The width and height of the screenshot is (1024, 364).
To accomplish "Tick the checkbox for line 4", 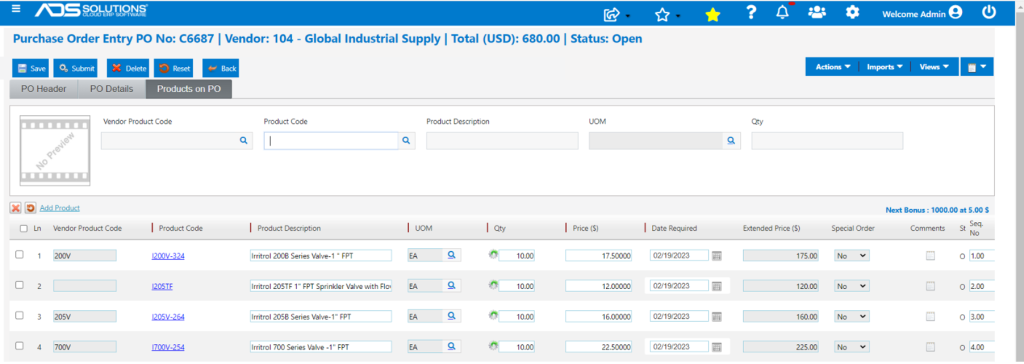I will (x=20, y=345).
